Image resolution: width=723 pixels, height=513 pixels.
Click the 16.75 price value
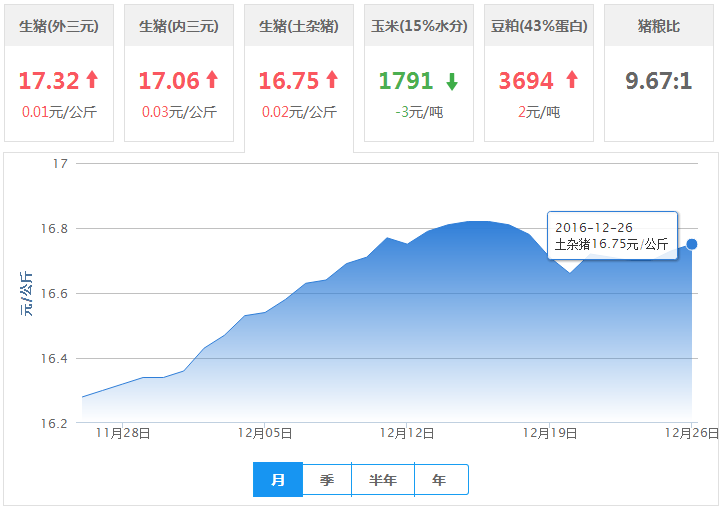coord(289,81)
